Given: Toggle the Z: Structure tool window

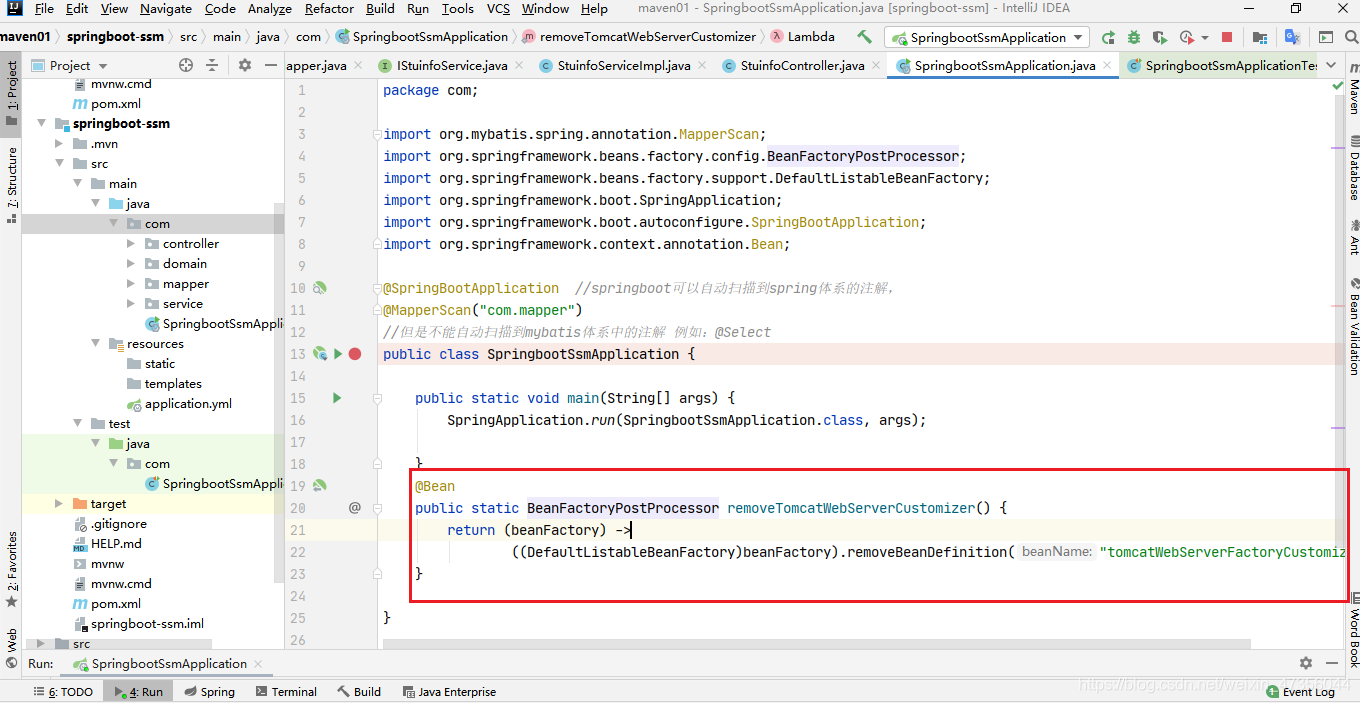Looking at the screenshot, I should pos(11,185).
